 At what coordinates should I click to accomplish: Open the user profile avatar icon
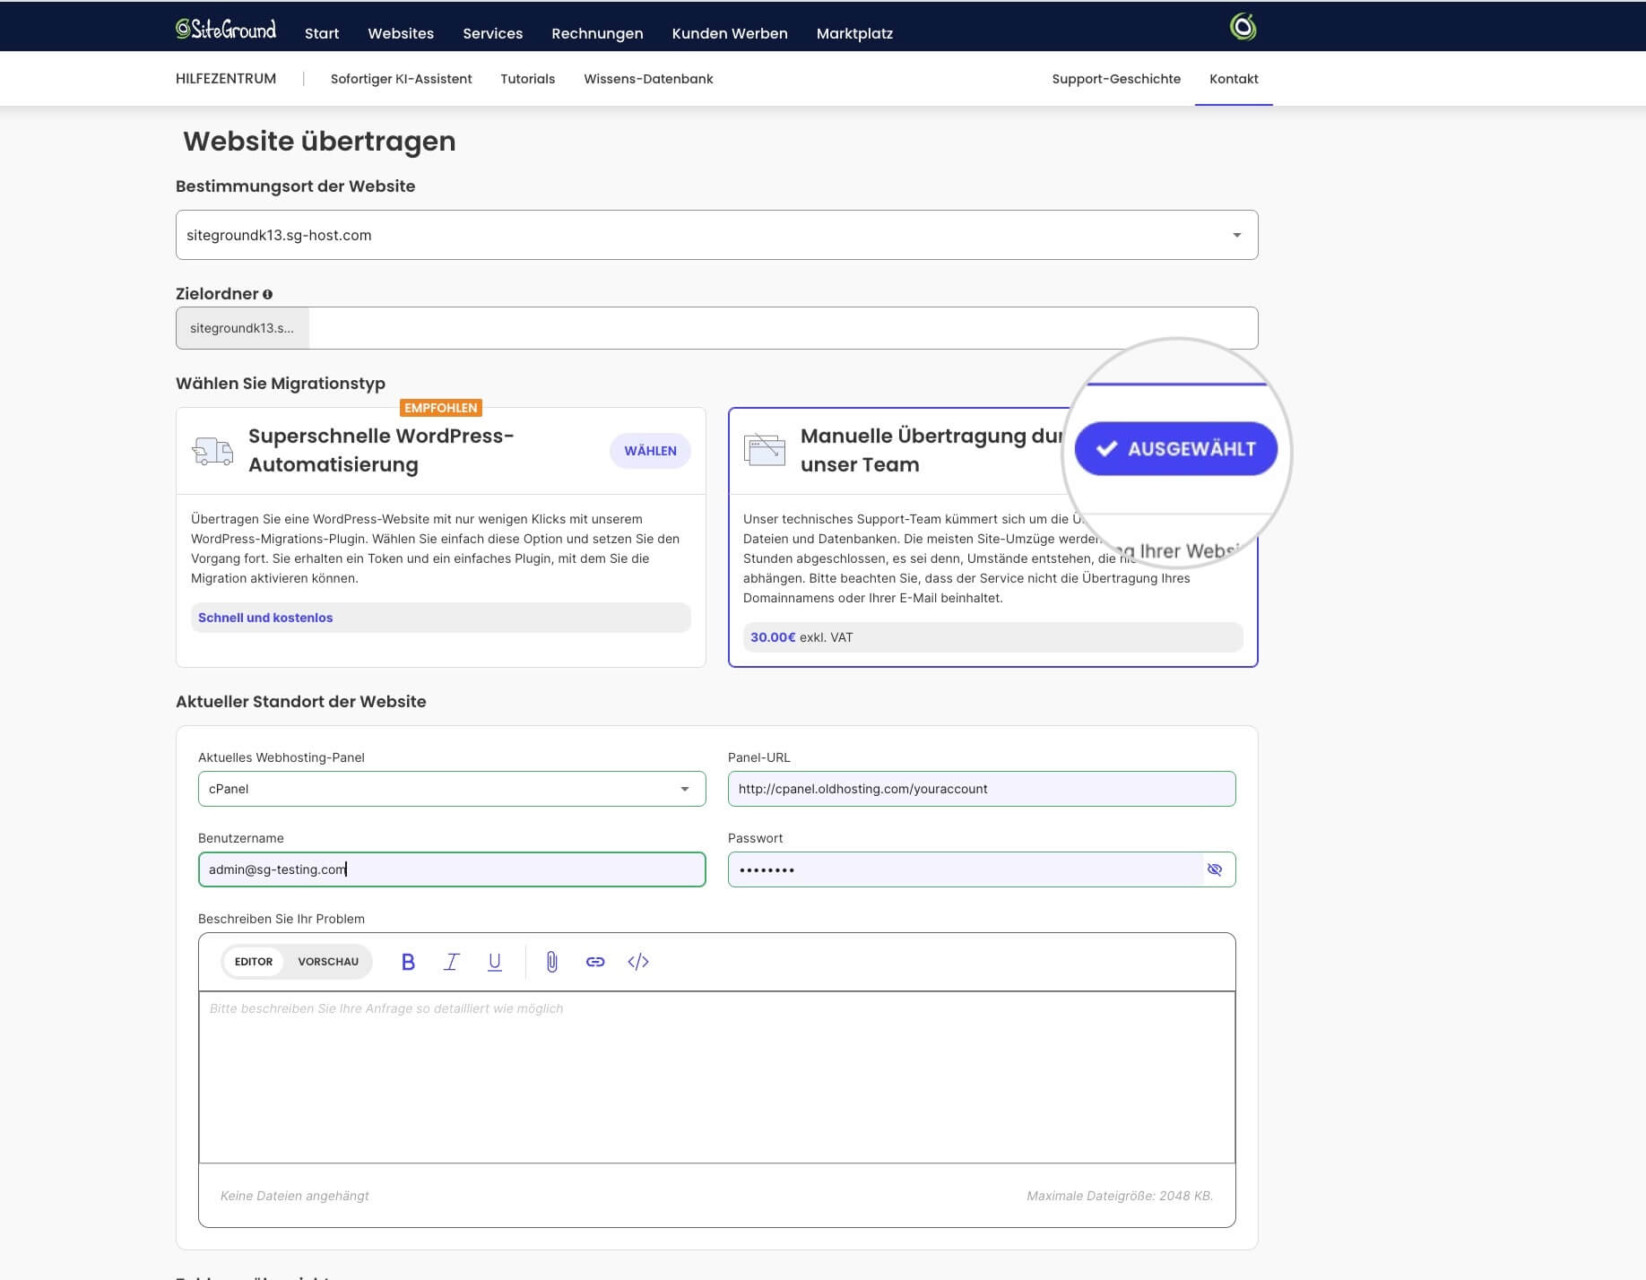(1243, 27)
